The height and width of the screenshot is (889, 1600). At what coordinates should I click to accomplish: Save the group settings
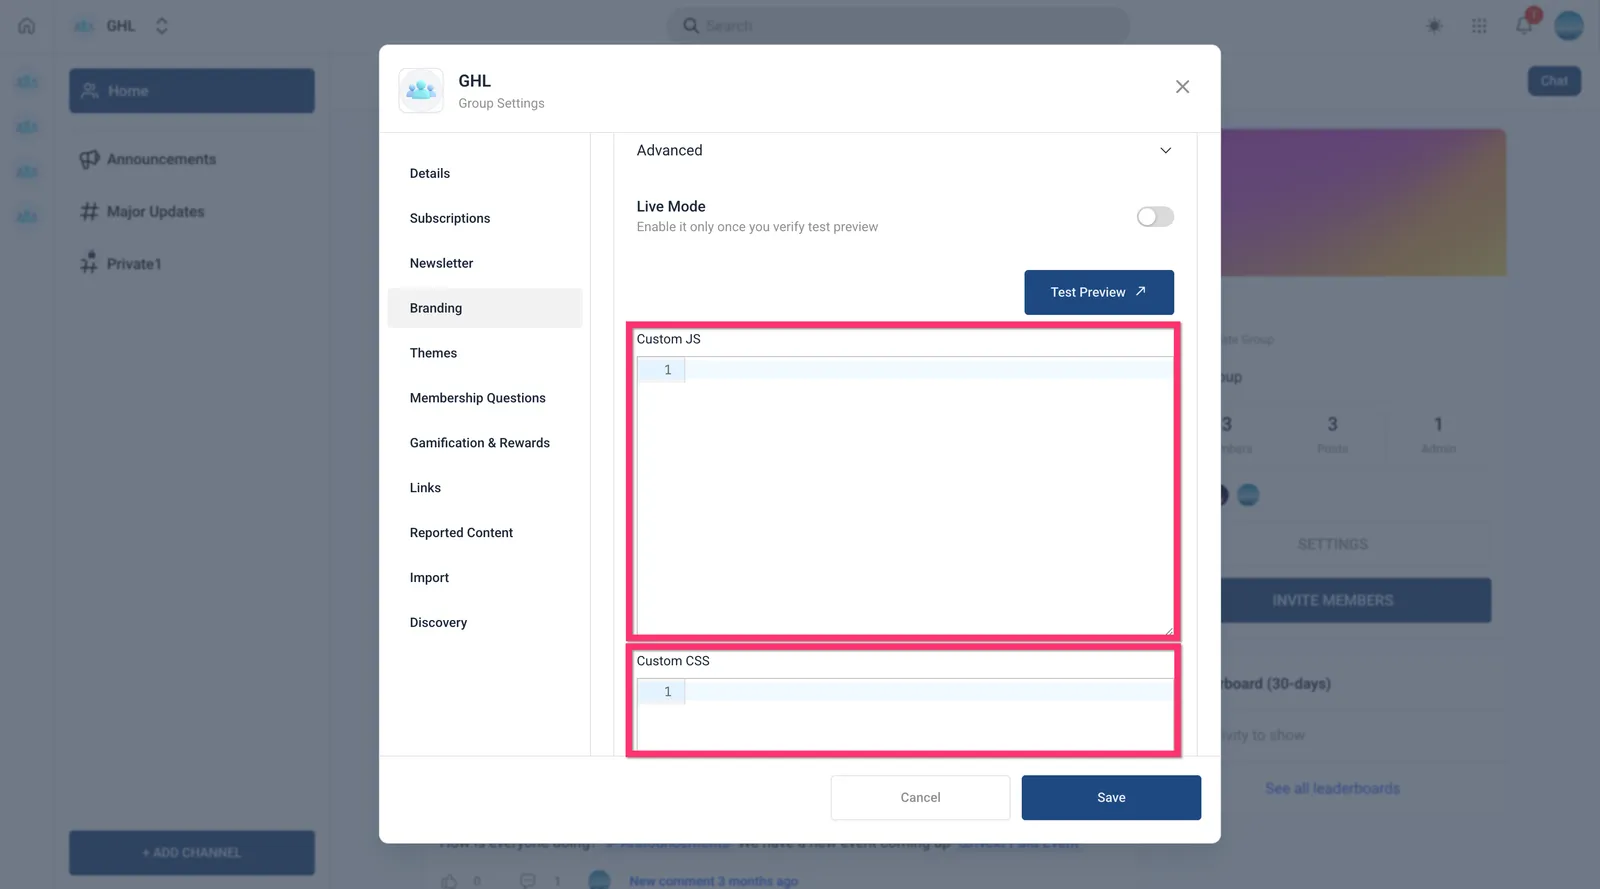coord(1111,798)
